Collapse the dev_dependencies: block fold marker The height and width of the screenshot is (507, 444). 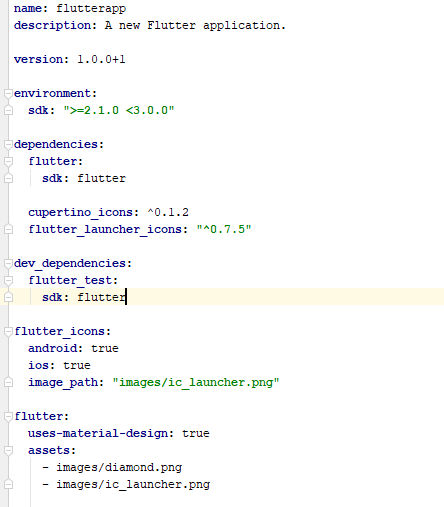(x=8, y=263)
